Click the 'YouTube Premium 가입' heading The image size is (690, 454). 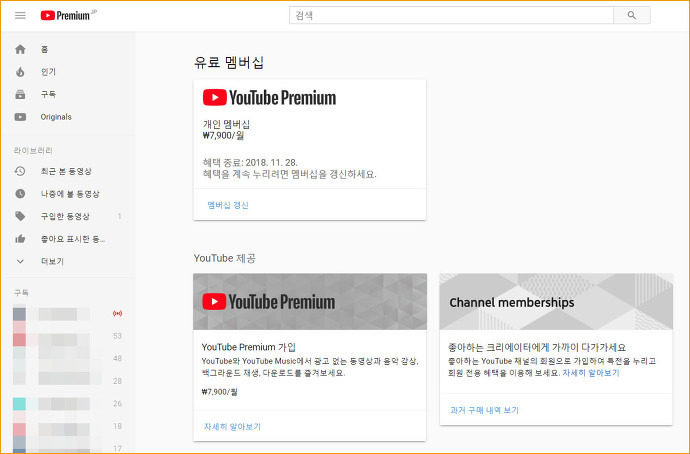[249, 347]
